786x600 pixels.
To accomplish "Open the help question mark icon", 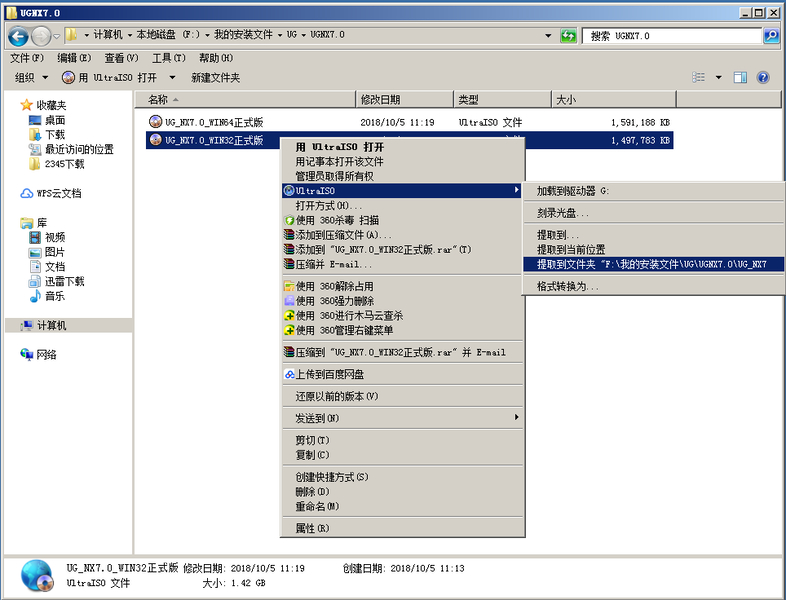I will coord(763,77).
